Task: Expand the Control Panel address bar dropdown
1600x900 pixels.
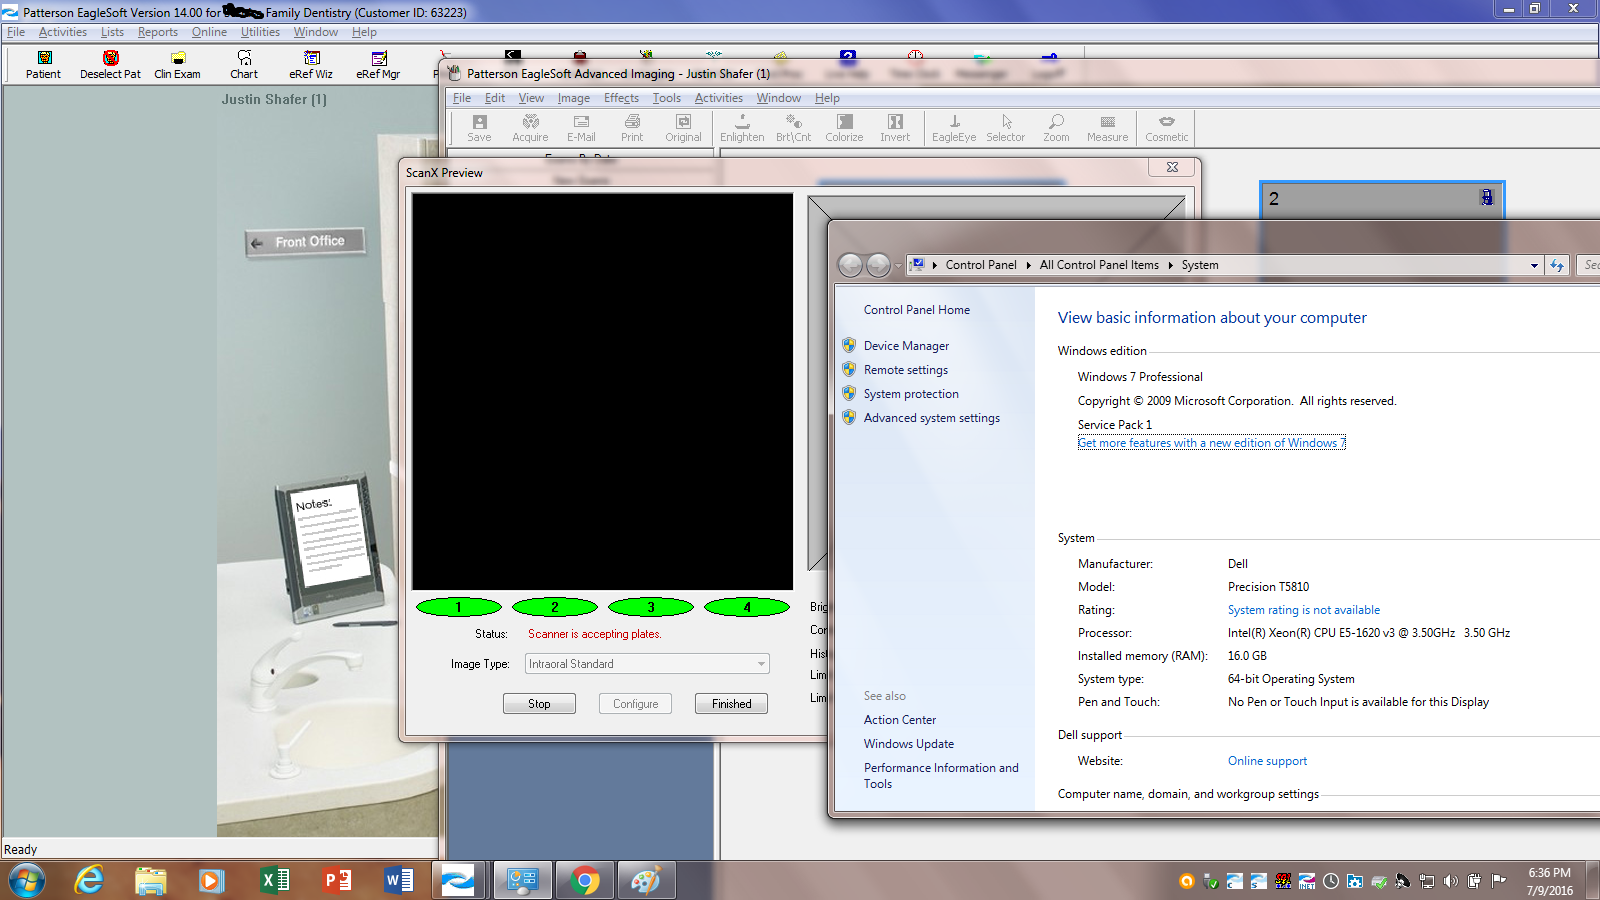Action: [x=1534, y=265]
